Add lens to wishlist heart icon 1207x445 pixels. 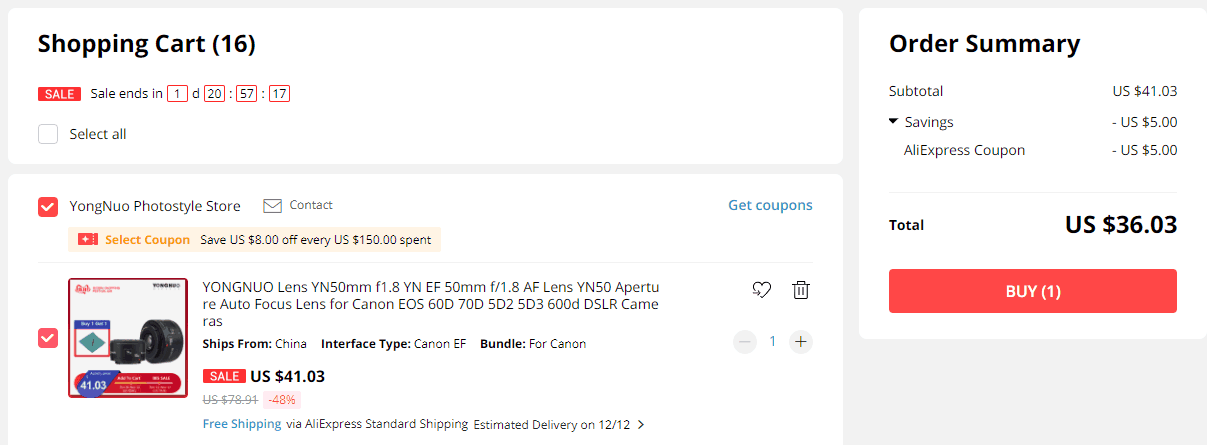[x=762, y=290]
